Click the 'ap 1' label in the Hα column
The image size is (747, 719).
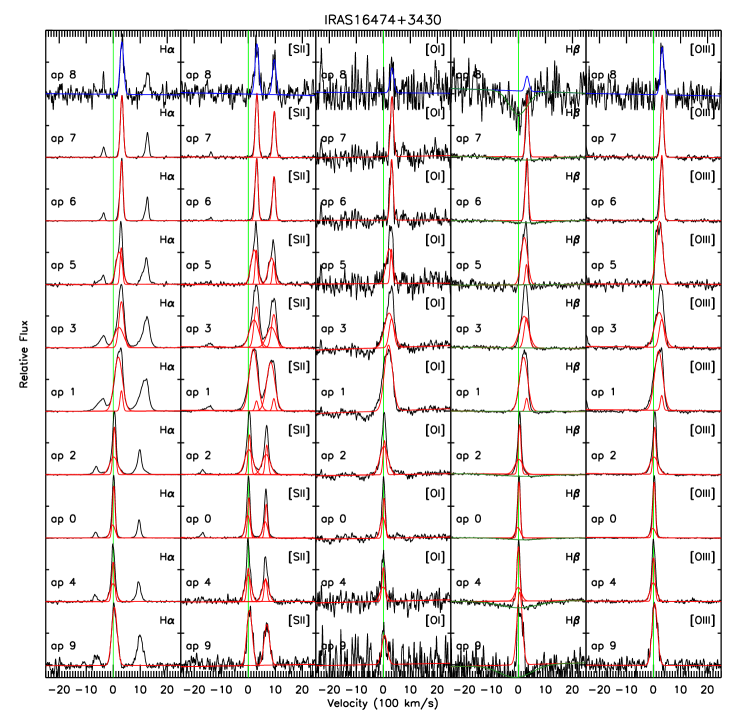(x=63, y=393)
